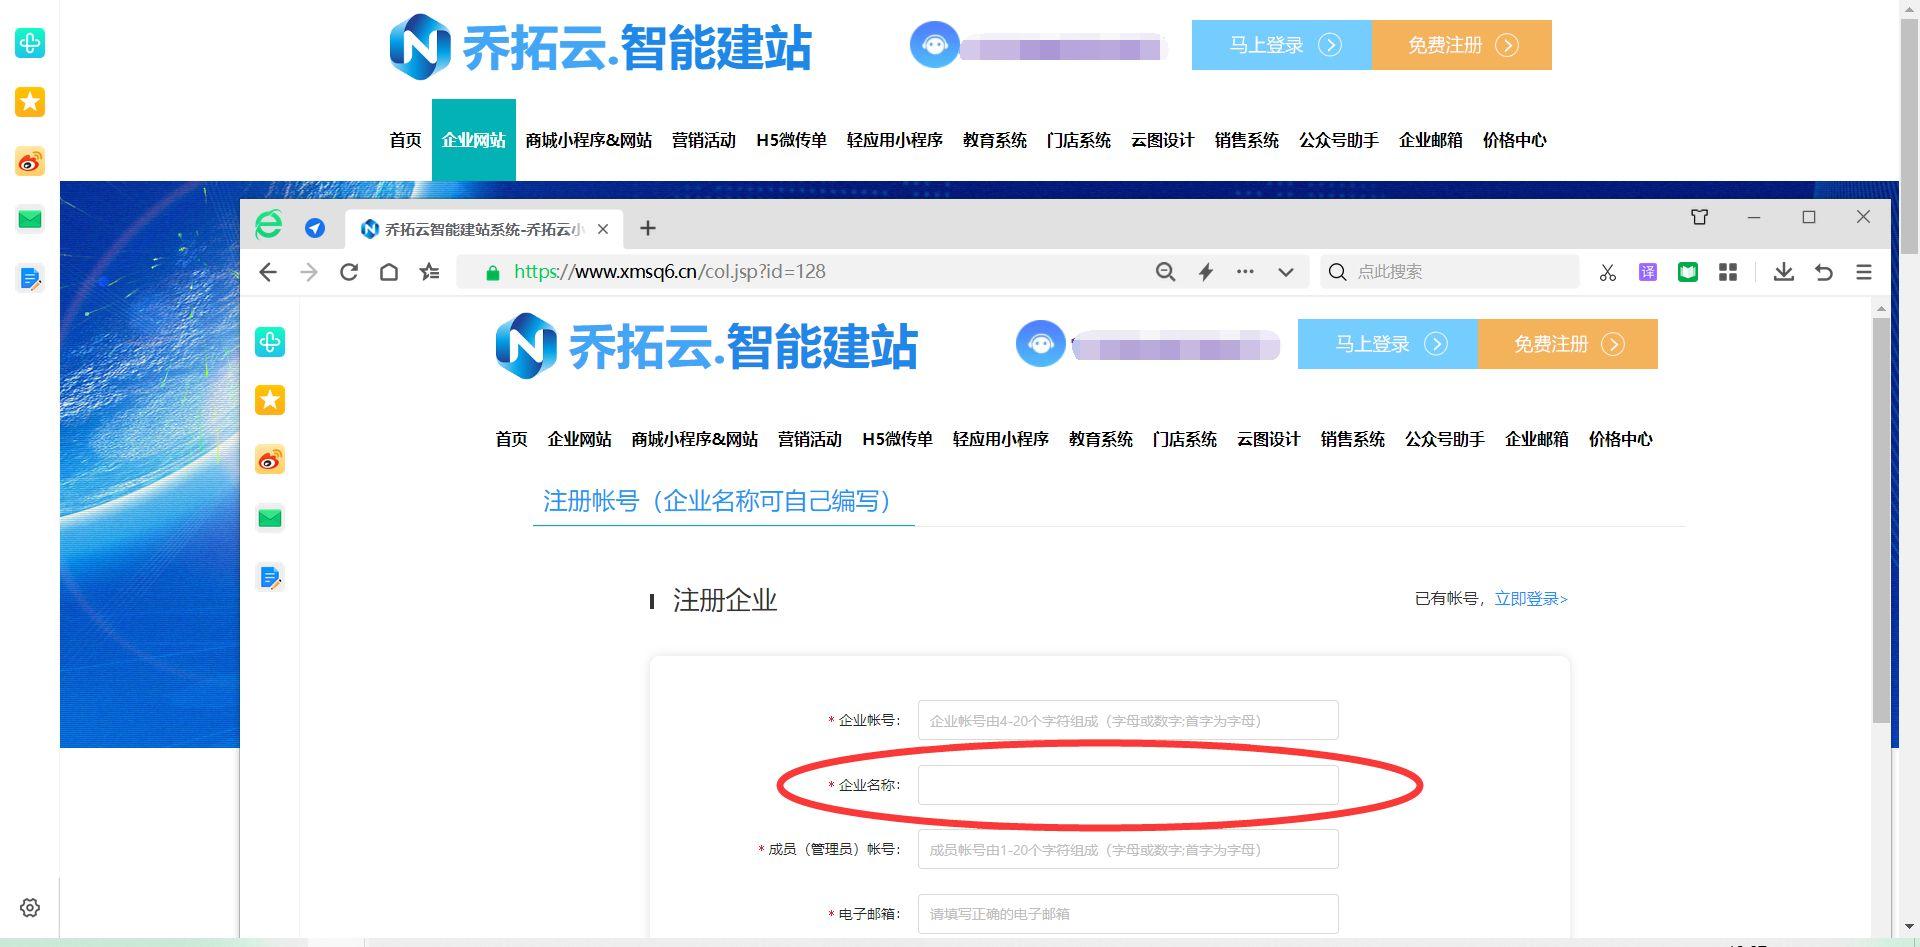Go to home page icon in toolbar
The image size is (1920, 947).
[x=389, y=272]
